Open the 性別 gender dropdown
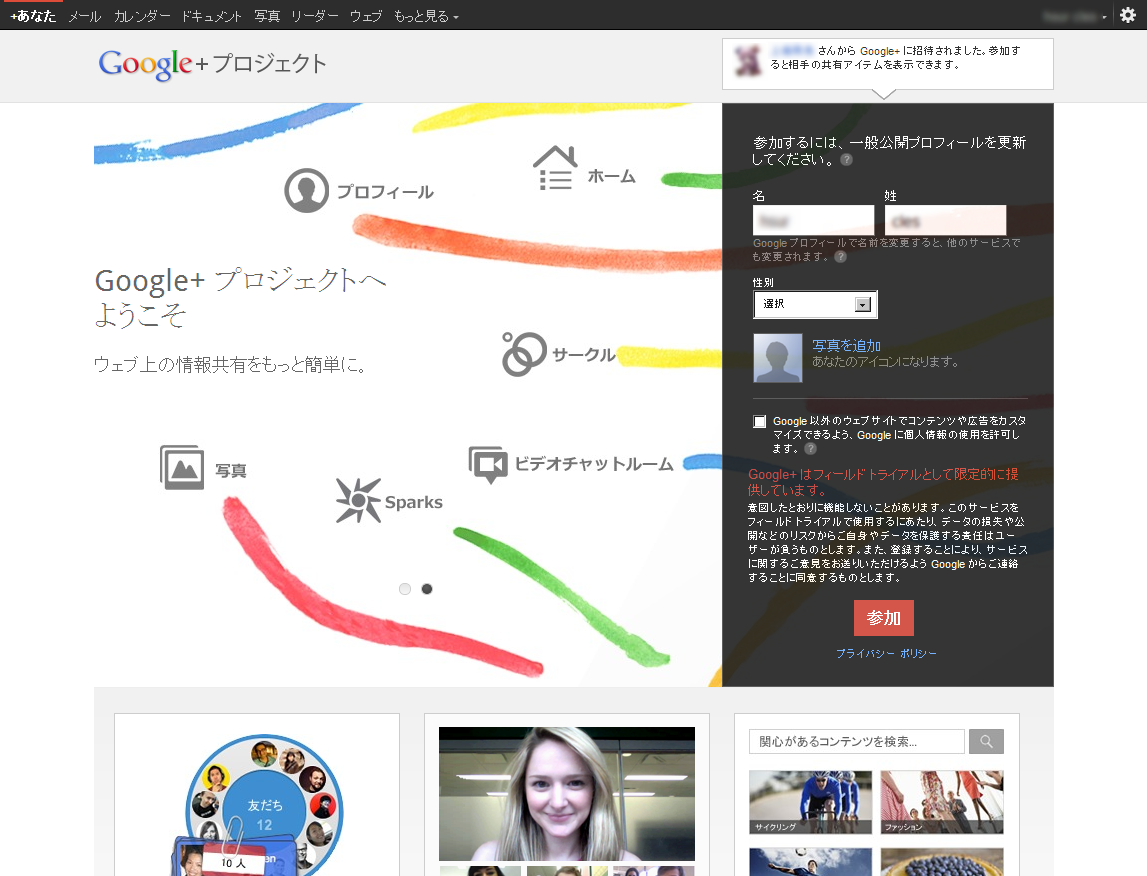Image resolution: width=1147 pixels, height=876 pixels. (815, 304)
